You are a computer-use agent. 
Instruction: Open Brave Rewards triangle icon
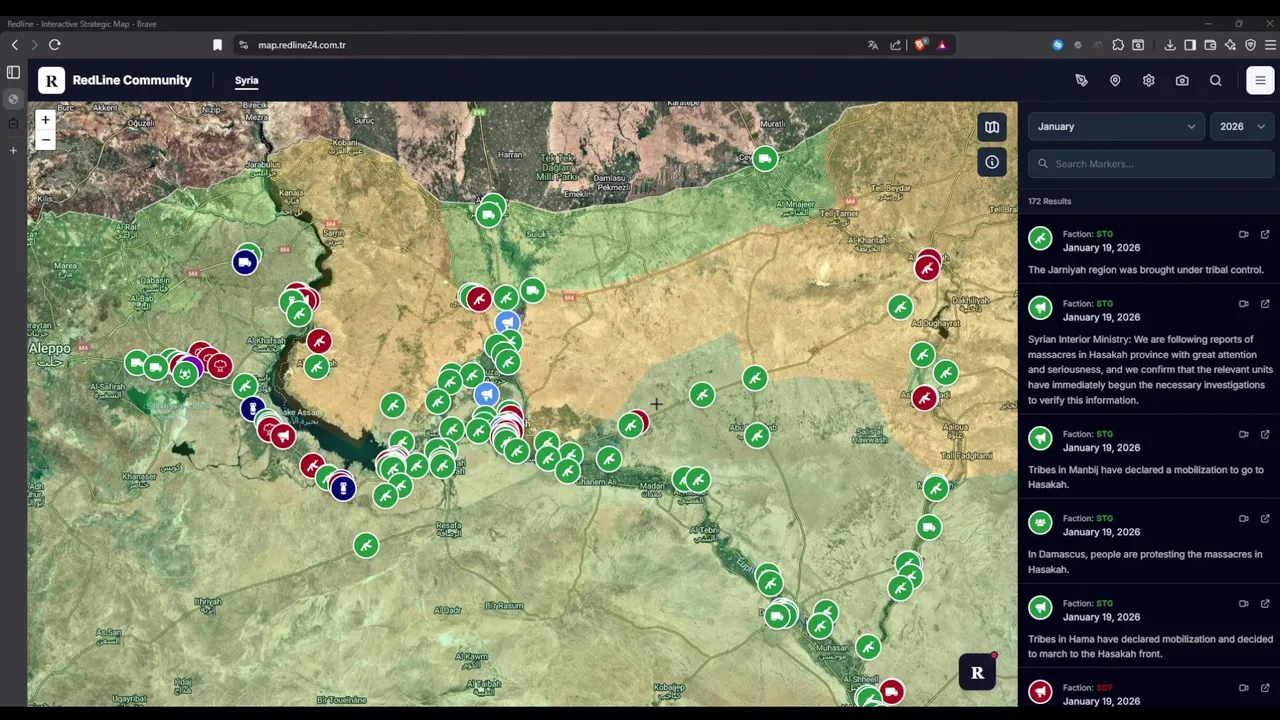click(942, 45)
